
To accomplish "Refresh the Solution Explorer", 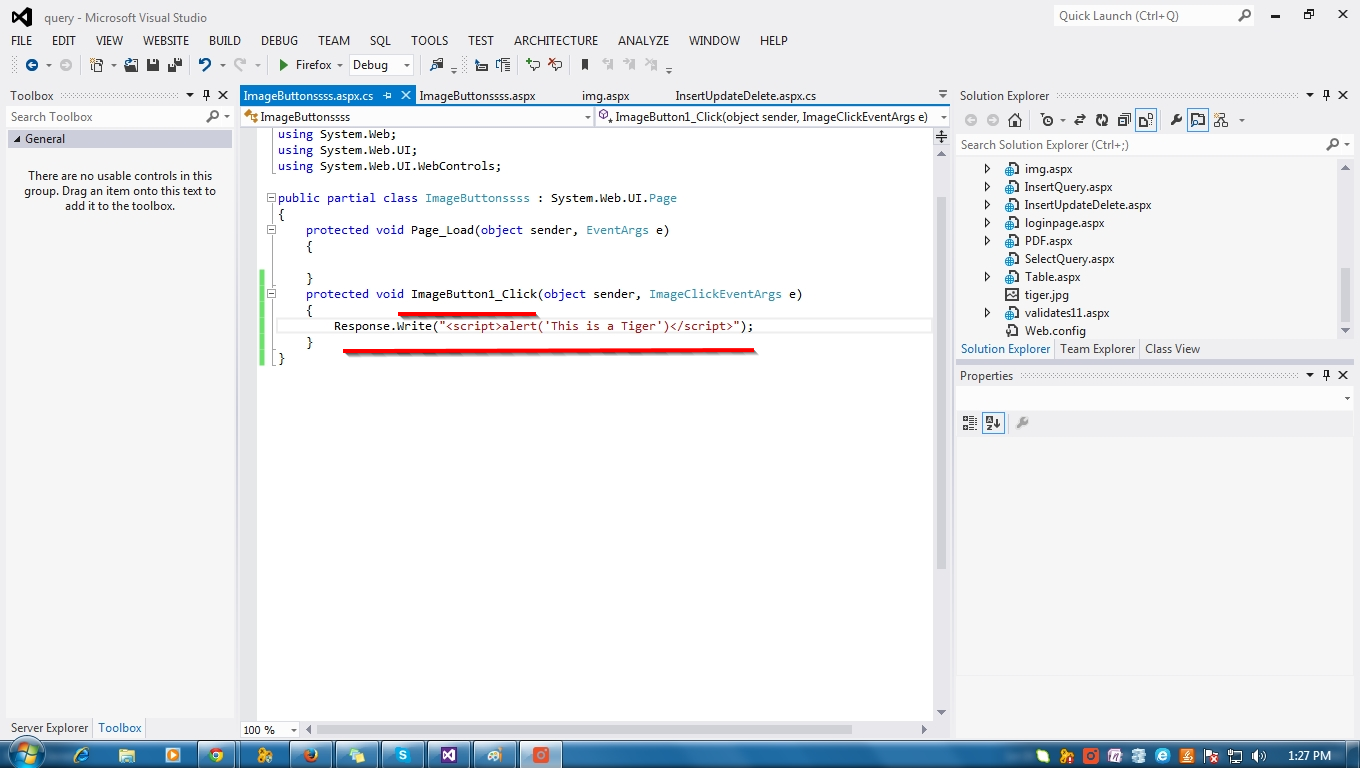I will (x=1101, y=120).
